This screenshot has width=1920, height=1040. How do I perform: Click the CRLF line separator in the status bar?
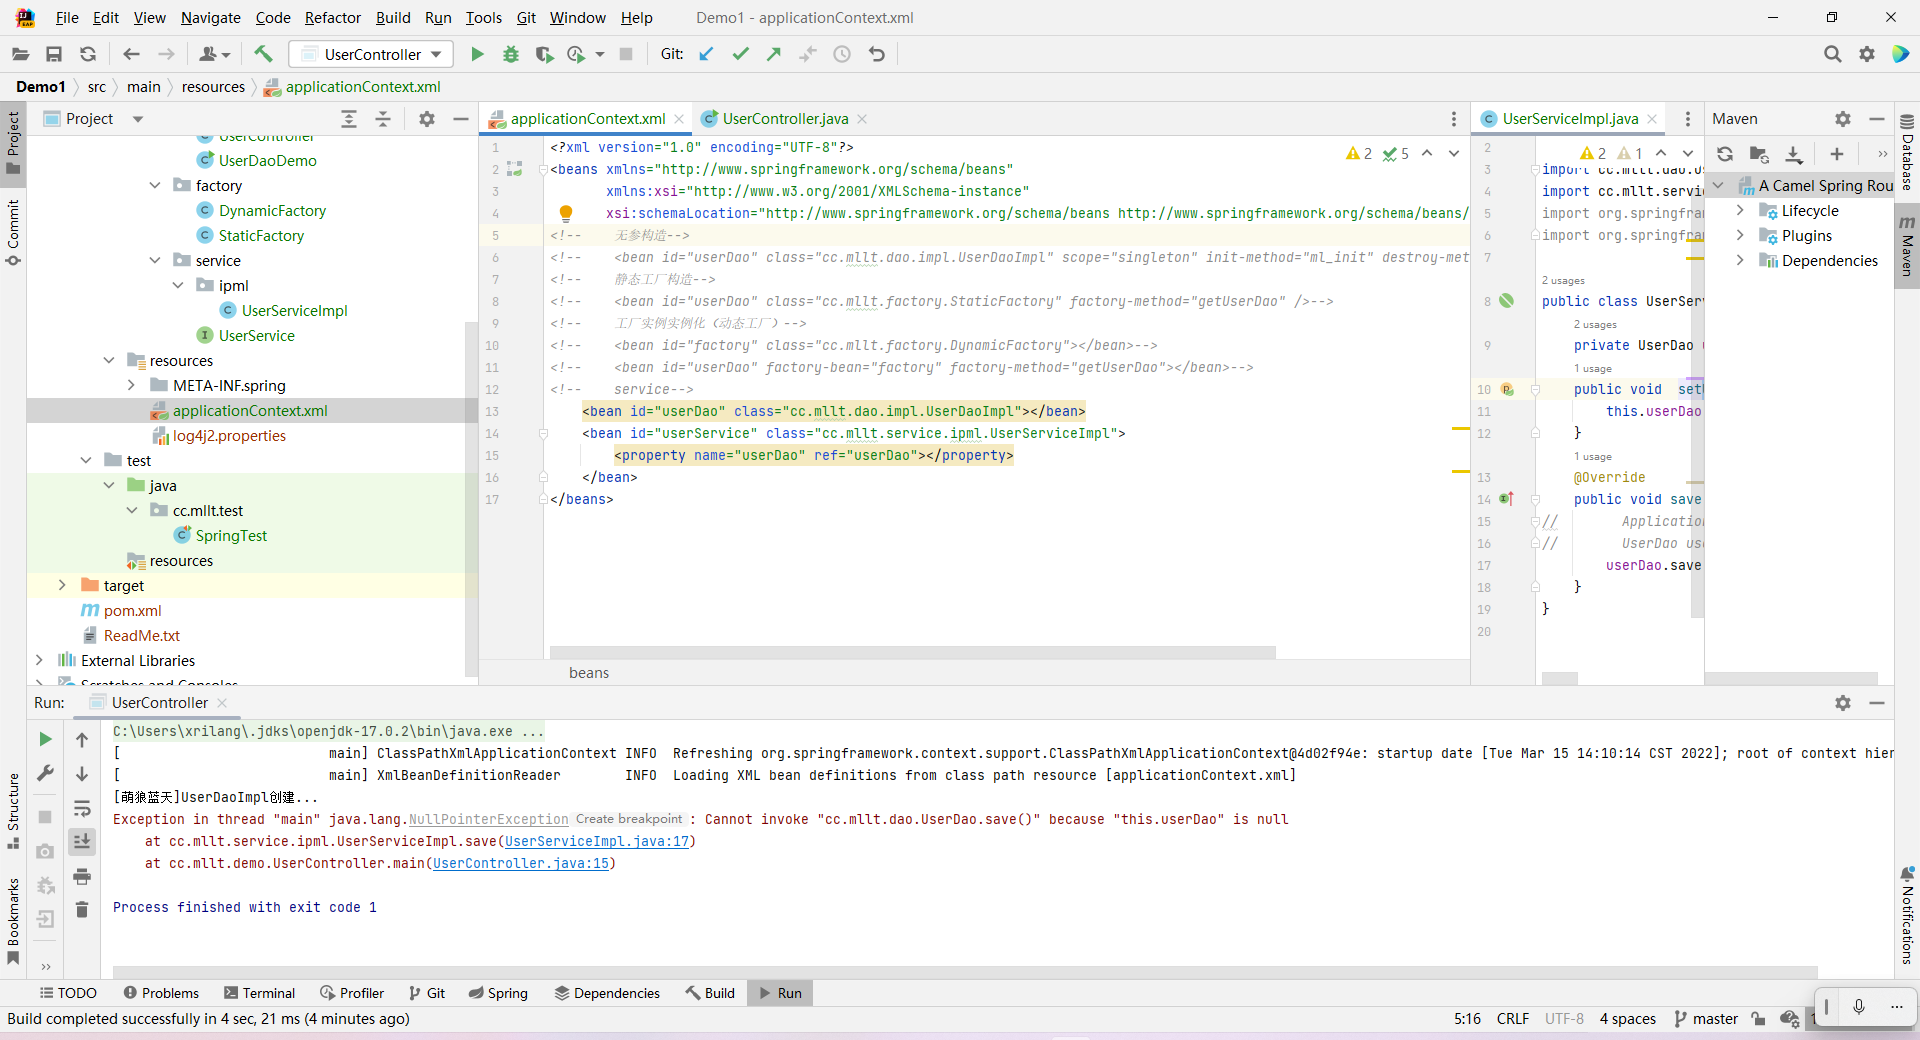point(1512,1019)
